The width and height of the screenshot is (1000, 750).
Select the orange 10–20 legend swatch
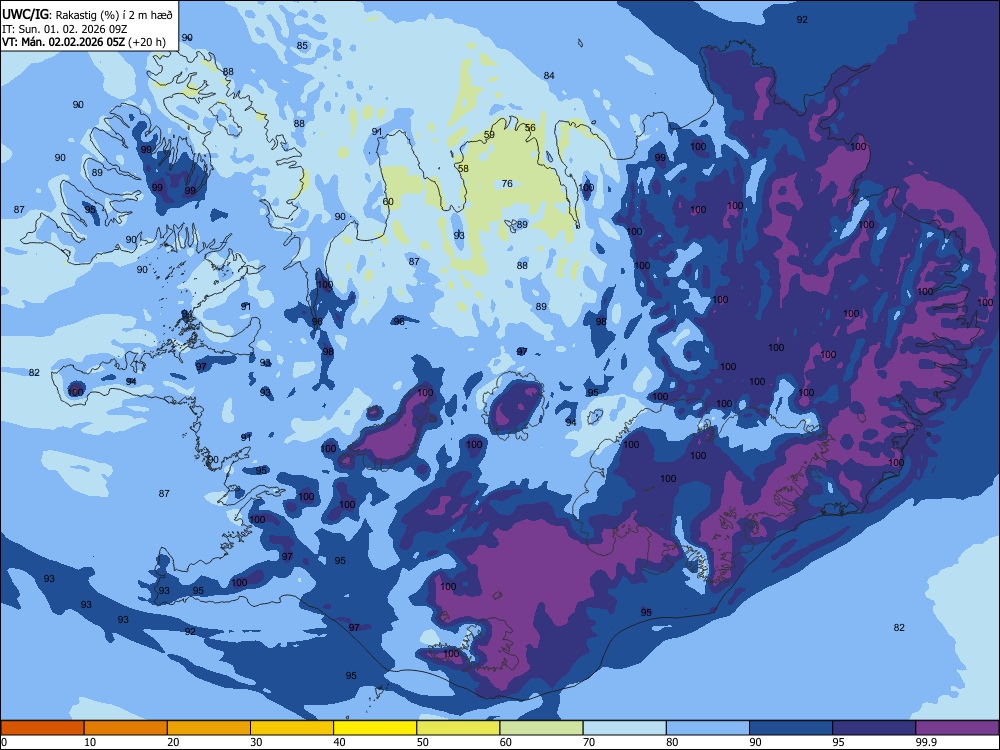click(x=126, y=728)
